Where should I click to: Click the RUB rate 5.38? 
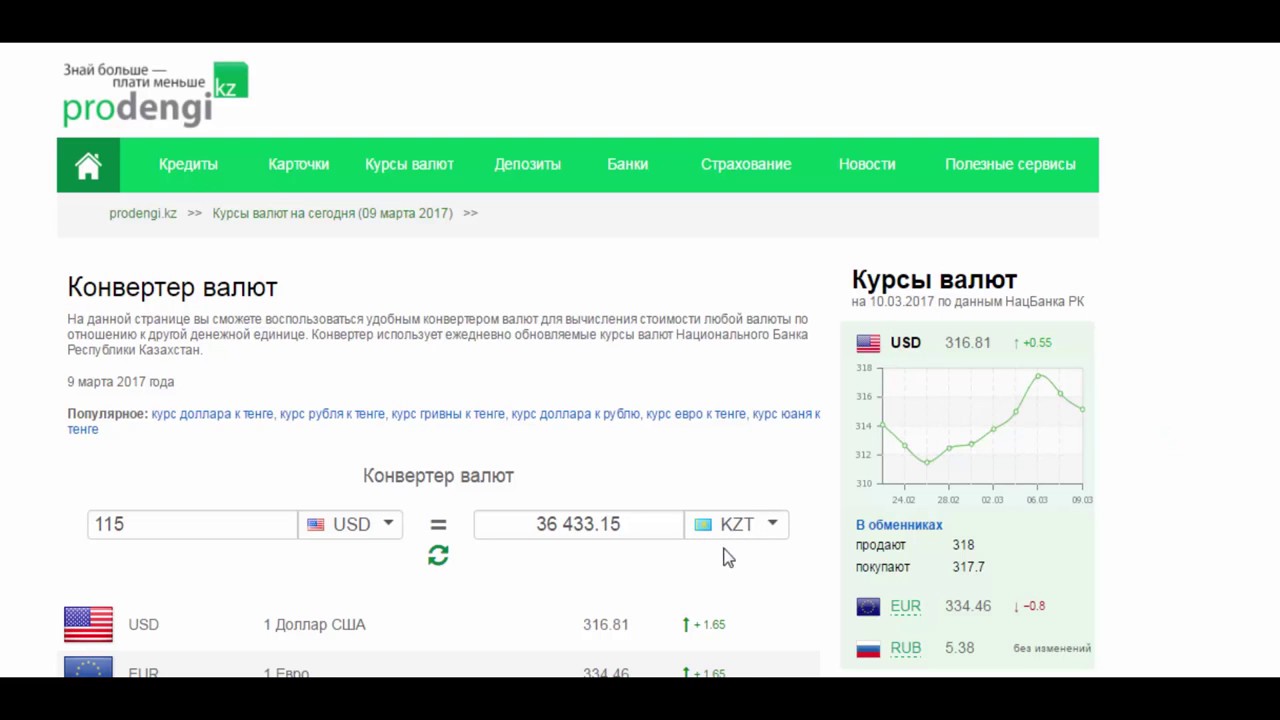tap(960, 648)
